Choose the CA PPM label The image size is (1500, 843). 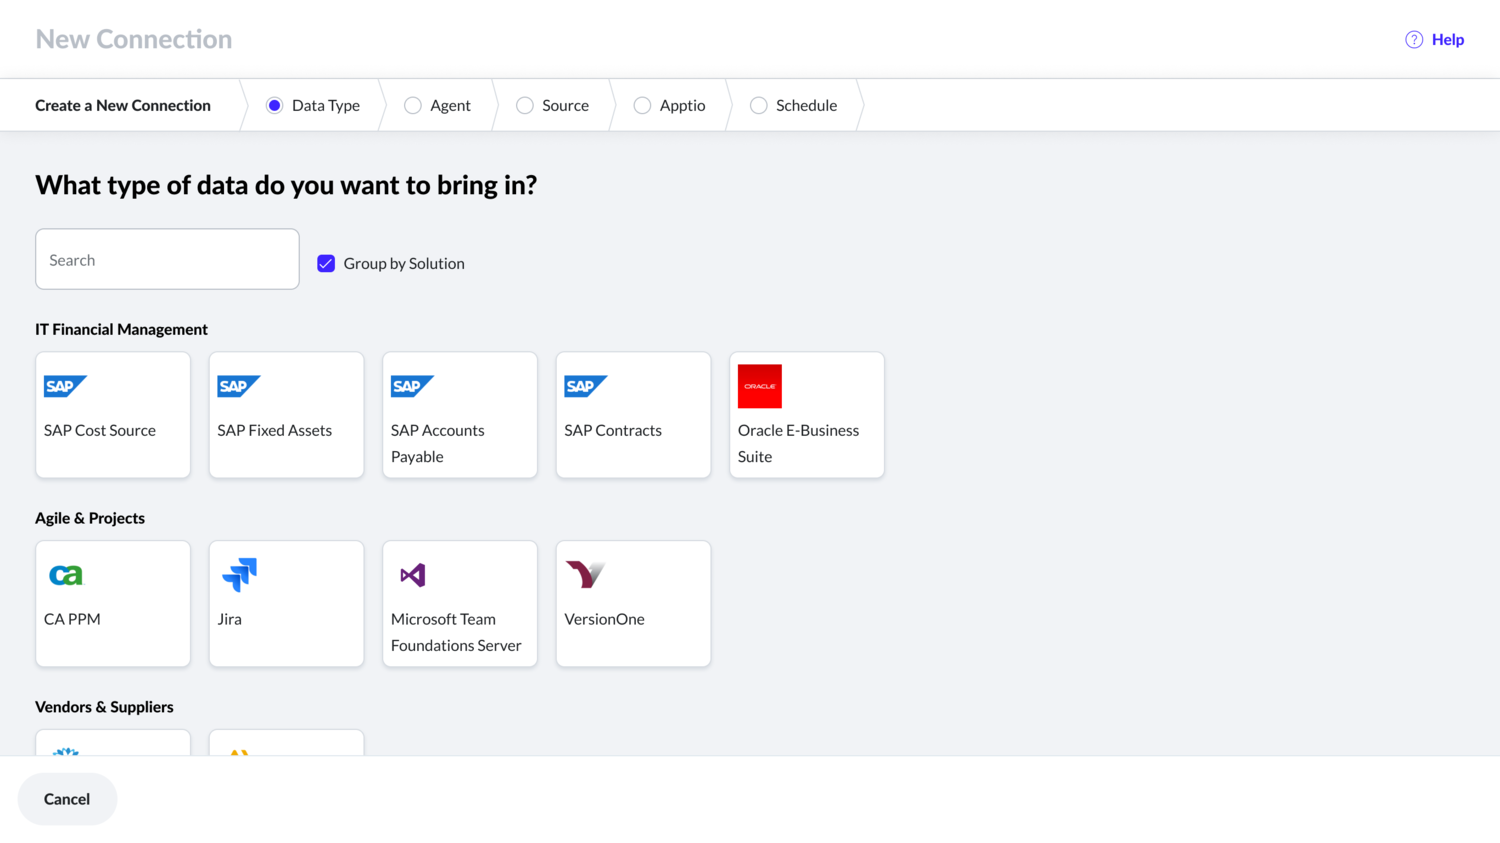click(72, 619)
